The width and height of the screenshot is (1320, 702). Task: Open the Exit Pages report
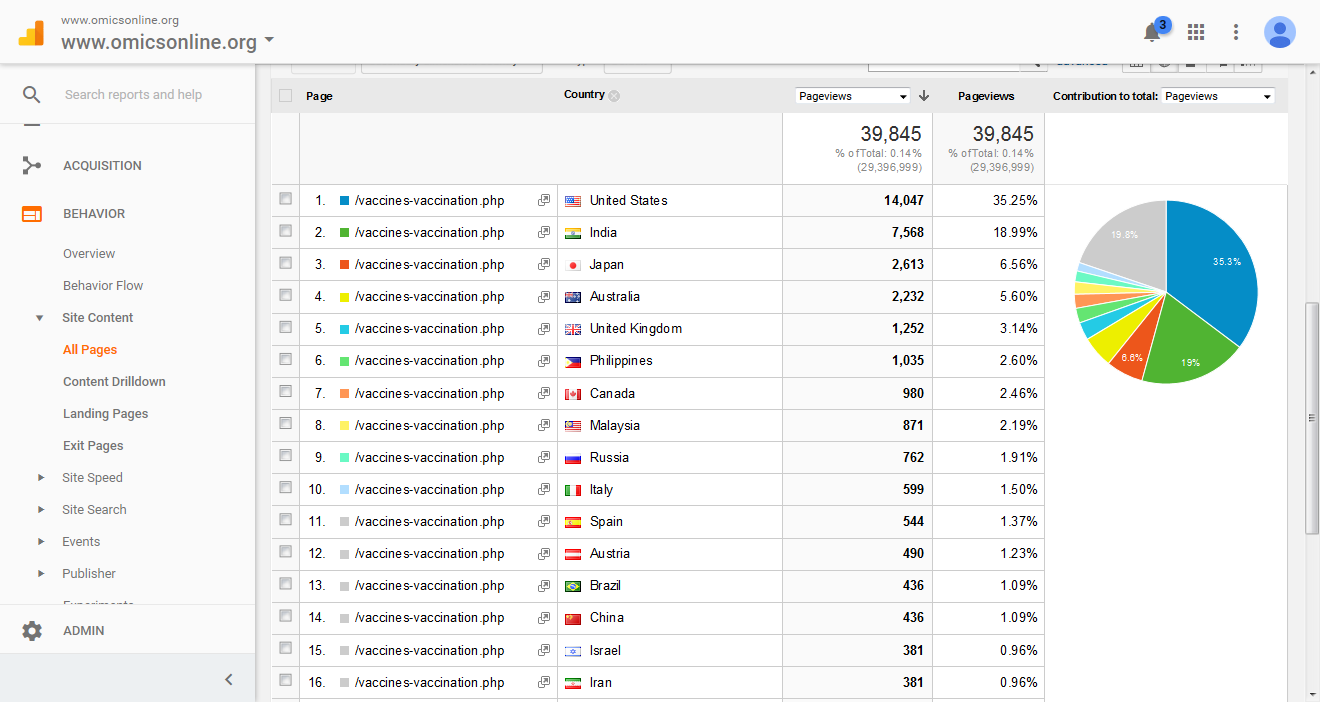pos(93,446)
